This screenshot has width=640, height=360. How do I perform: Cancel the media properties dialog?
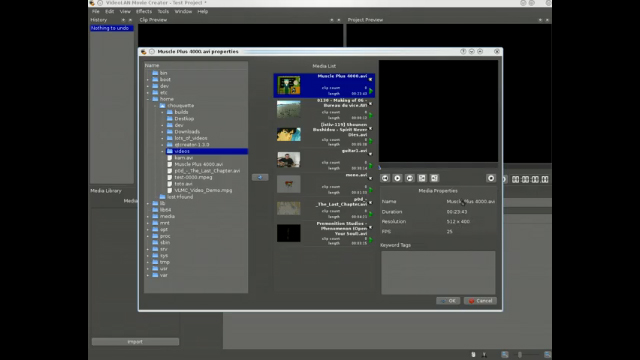[x=480, y=301]
